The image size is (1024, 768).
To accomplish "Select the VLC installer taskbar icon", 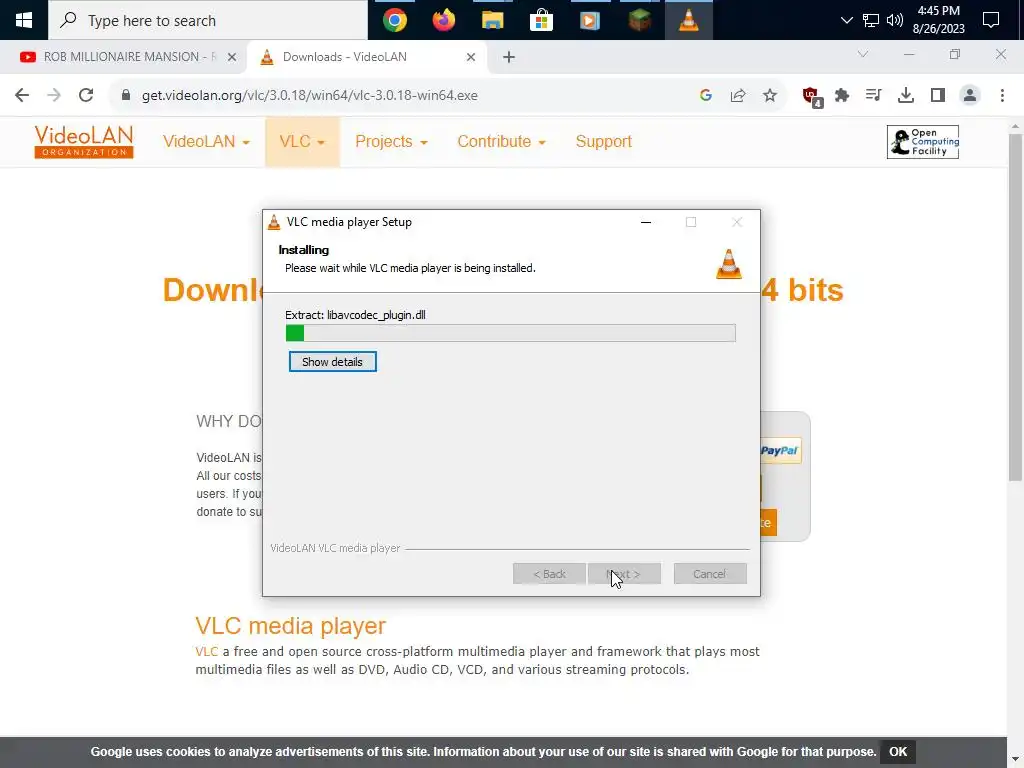I will click(688, 20).
